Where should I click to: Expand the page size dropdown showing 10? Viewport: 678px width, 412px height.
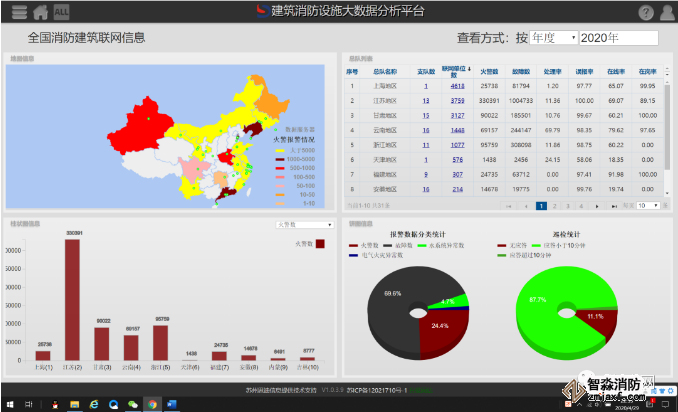647,205
